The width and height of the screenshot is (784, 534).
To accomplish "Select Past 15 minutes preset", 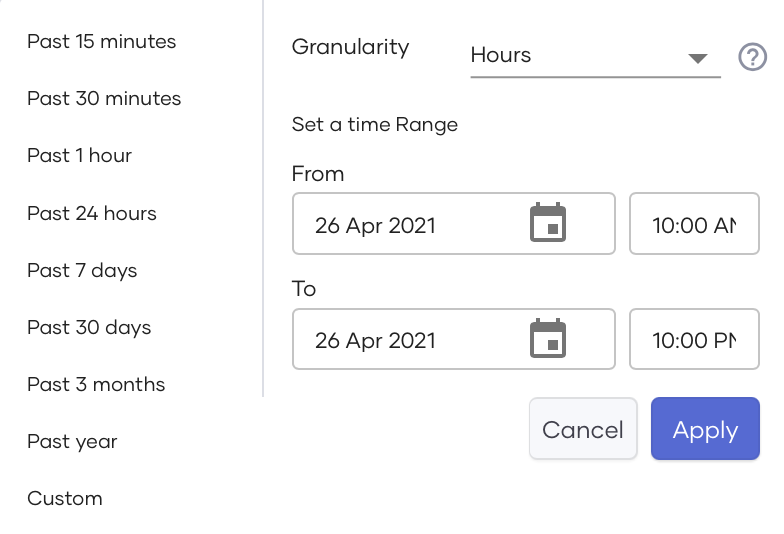I will [101, 42].
